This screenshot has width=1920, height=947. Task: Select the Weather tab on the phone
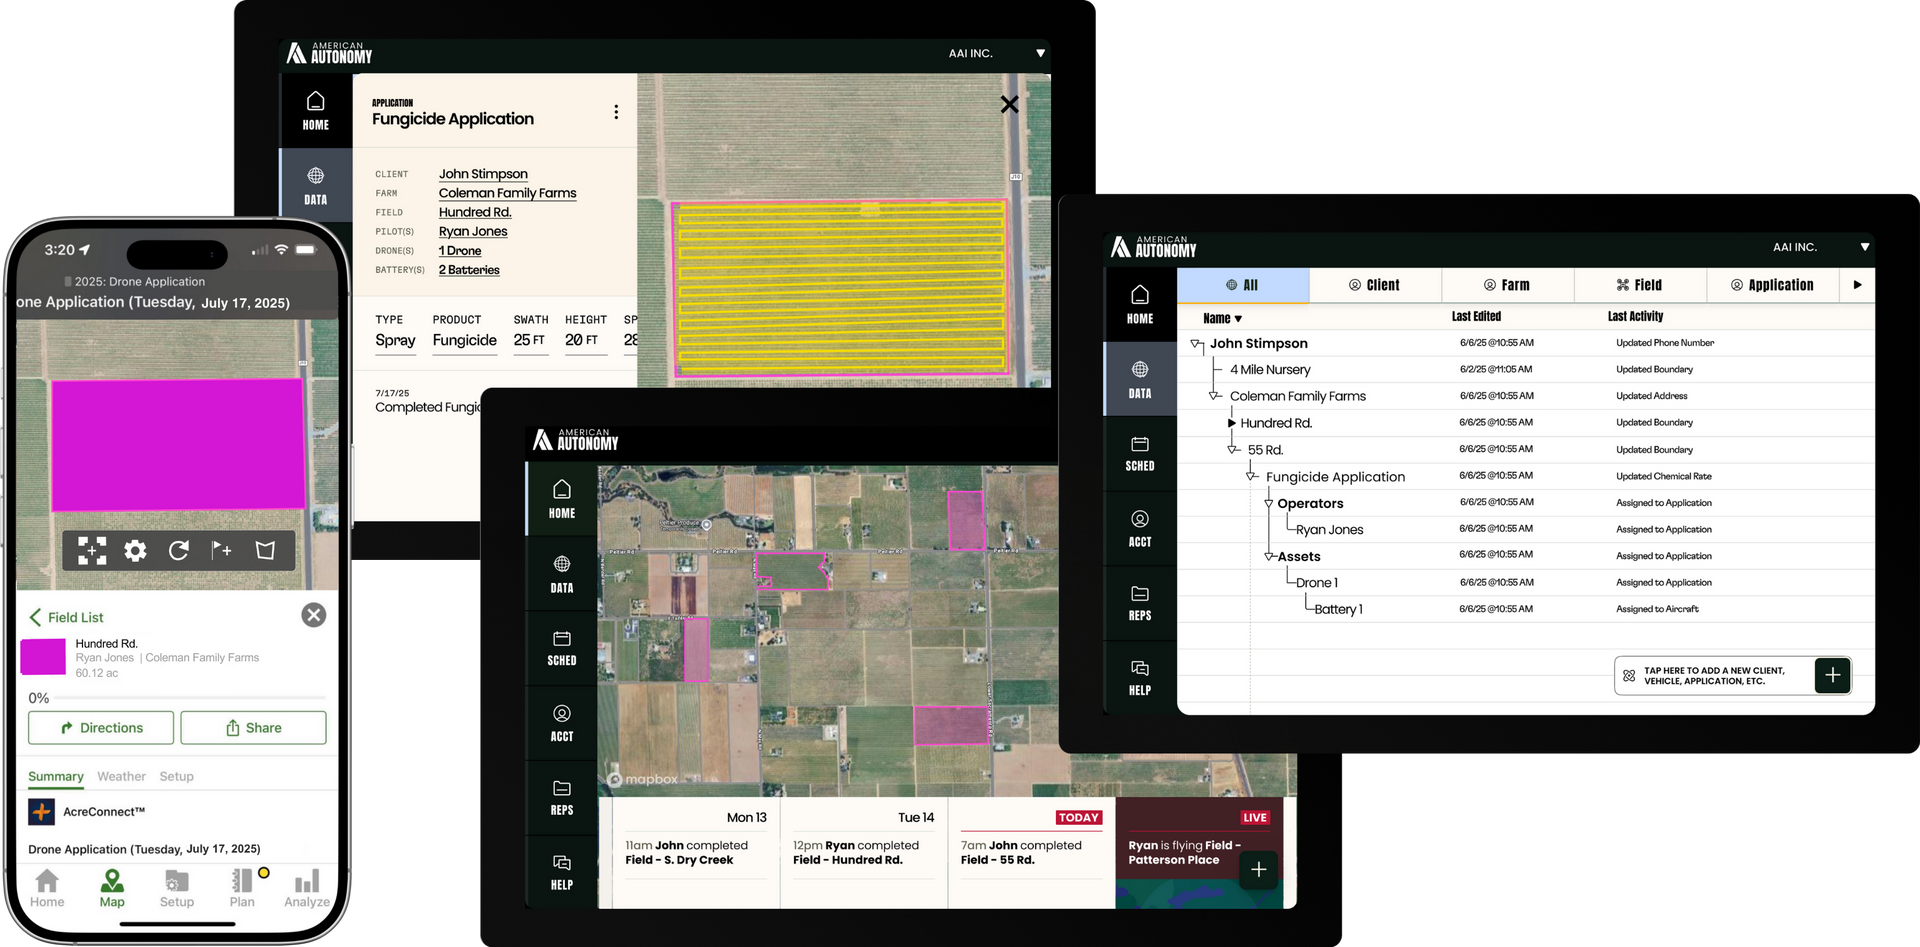coord(121,776)
